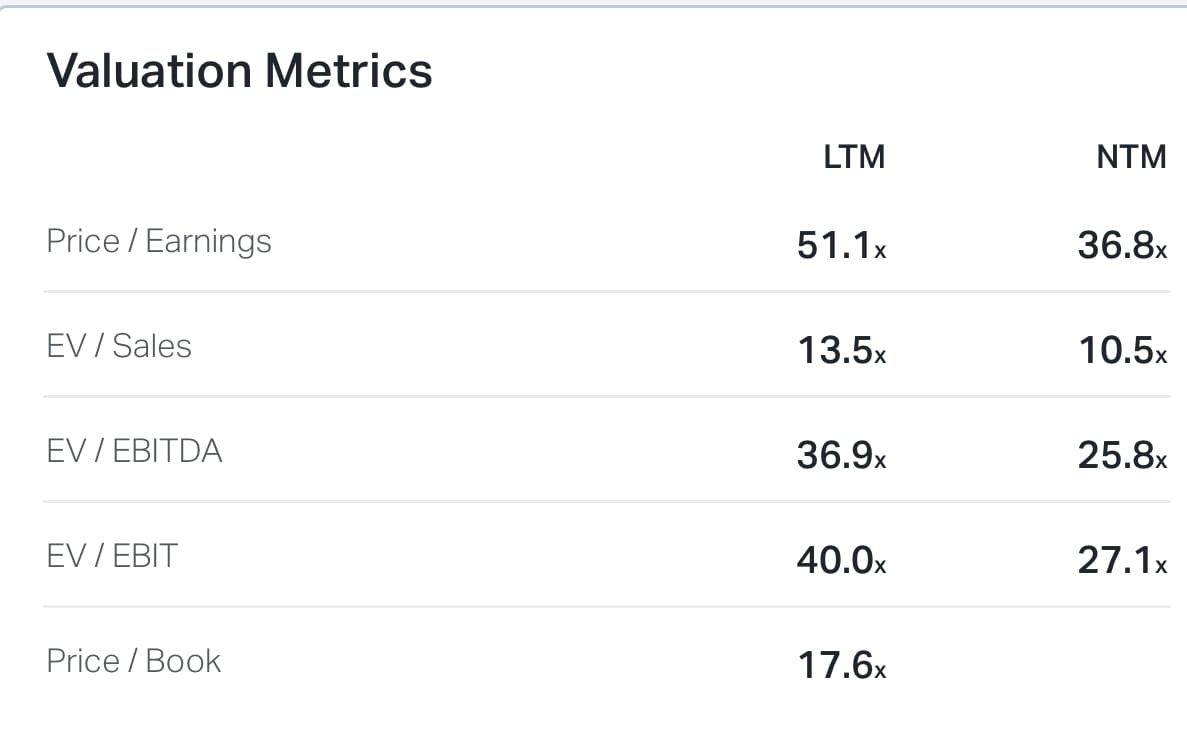The width and height of the screenshot is (1187, 732).
Task: Click the 10.5x NTM EV/Sales value
Action: (x=1122, y=350)
